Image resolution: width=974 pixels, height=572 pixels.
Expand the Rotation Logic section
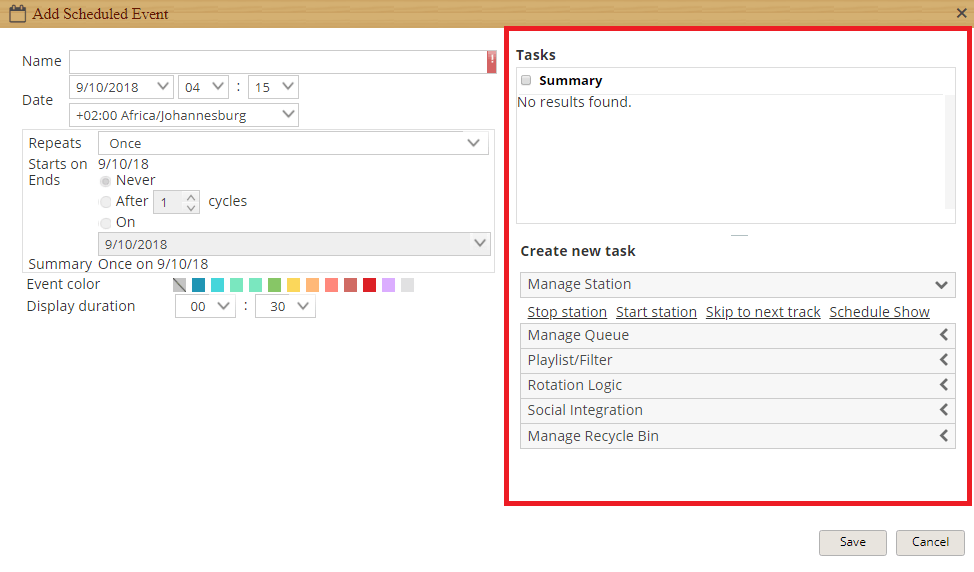(737, 385)
